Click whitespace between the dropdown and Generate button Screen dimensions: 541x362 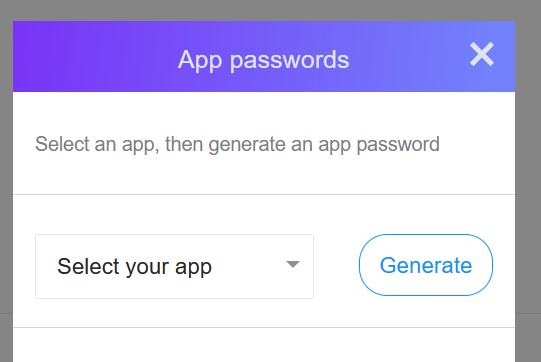tap(336, 266)
